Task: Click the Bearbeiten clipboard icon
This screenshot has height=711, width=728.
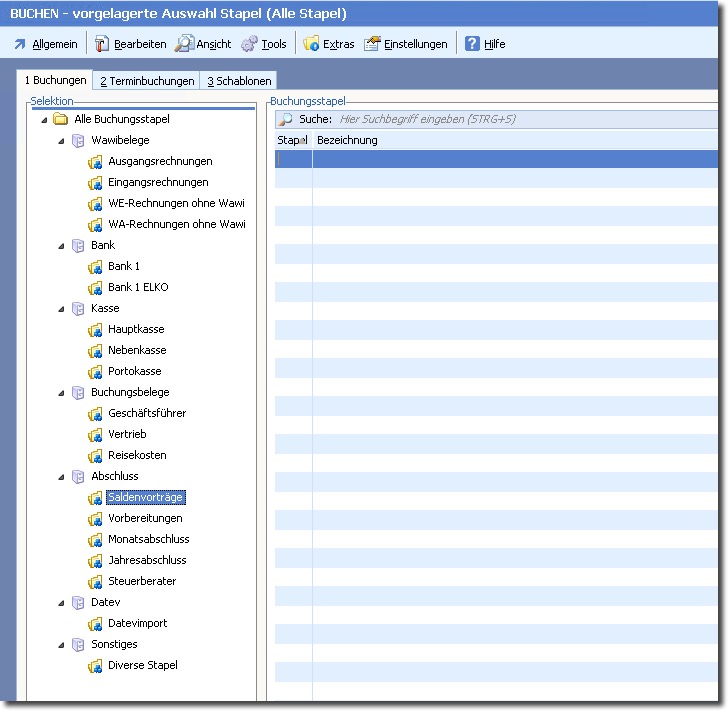Action: point(102,44)
